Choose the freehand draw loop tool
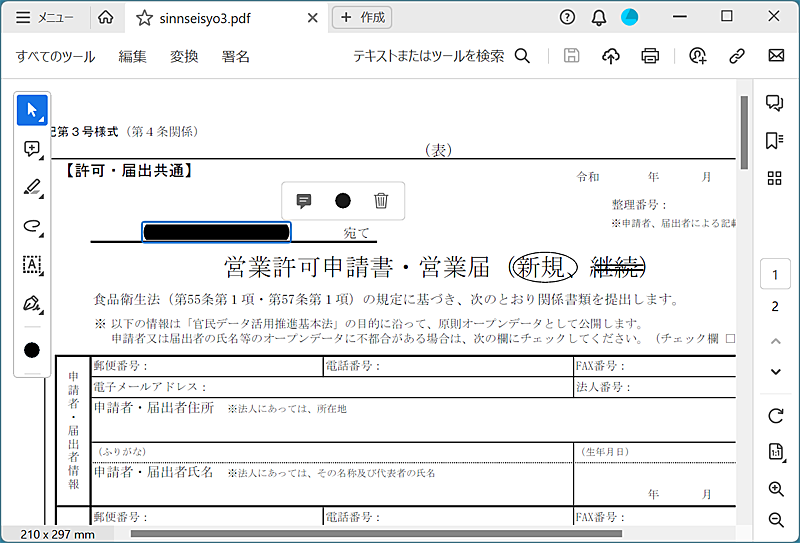 [x=32, y=226]
